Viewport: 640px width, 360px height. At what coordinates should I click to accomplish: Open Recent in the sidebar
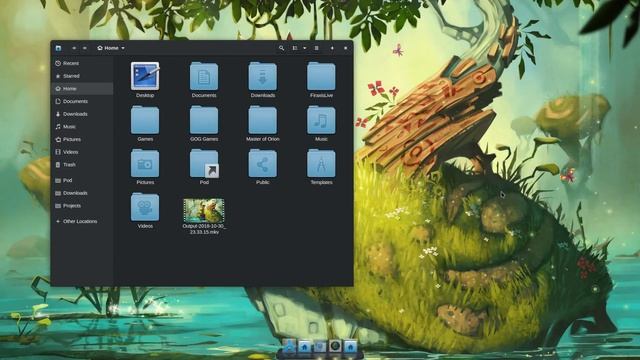pos(82,63)
